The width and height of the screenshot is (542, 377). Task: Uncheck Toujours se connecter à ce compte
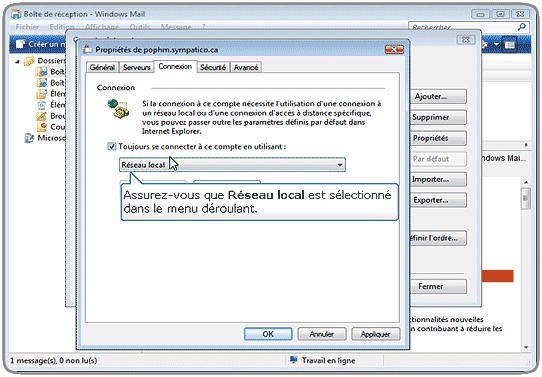point(111,147)
